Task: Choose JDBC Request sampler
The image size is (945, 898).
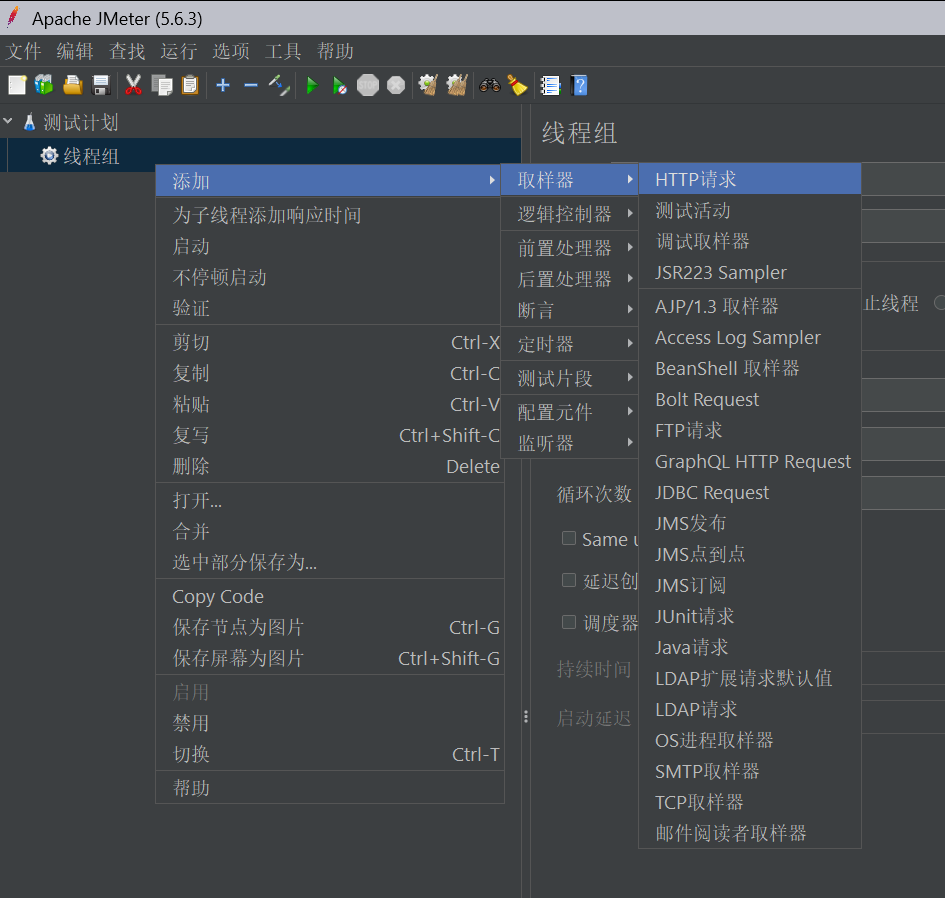Action: [712, 492]
